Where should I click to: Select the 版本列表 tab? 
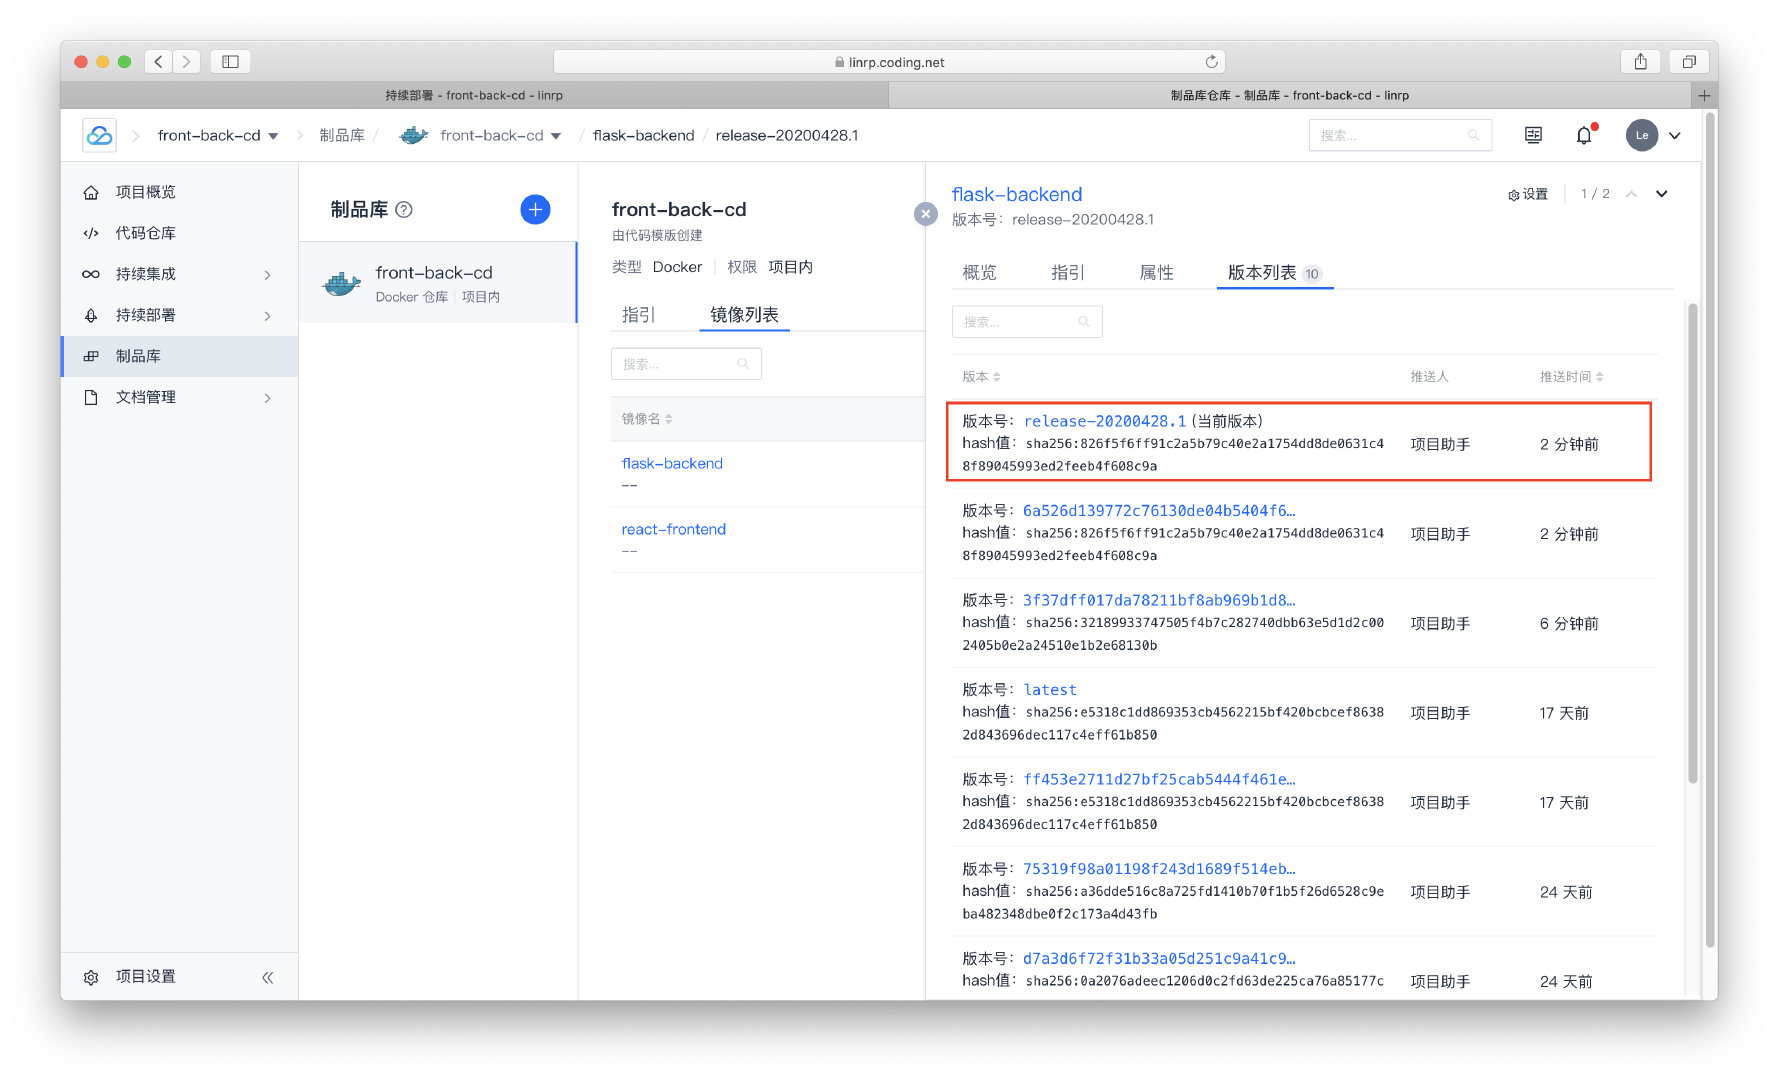1274,273
